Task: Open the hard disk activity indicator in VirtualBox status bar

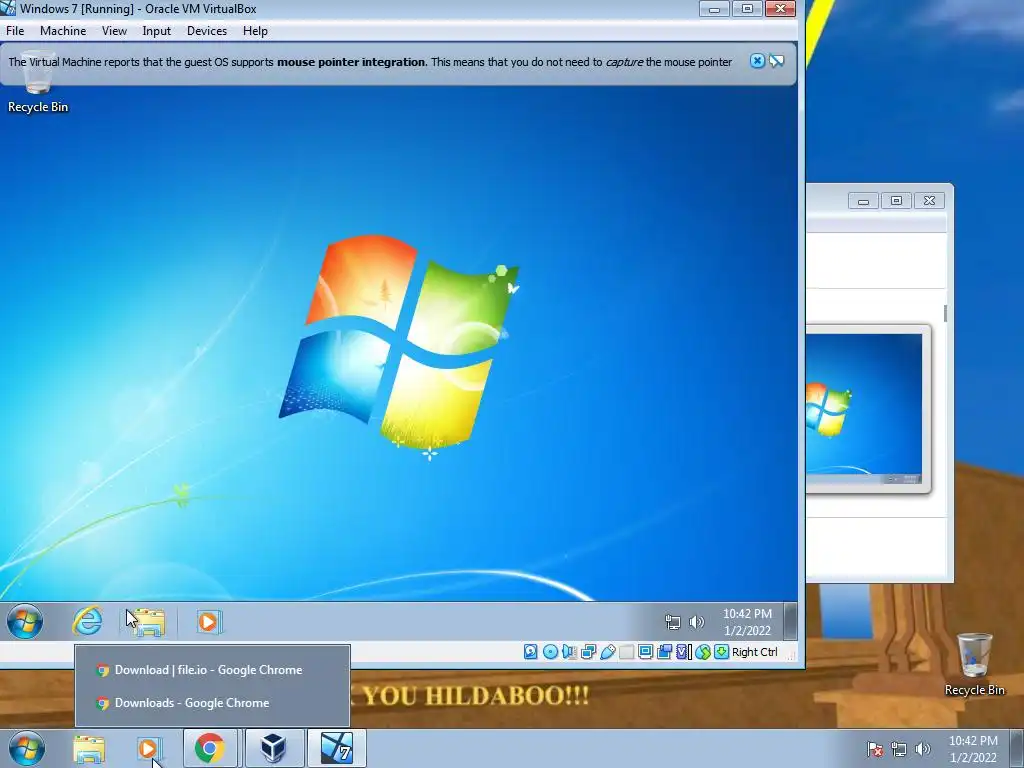Action: coord(530,652)
